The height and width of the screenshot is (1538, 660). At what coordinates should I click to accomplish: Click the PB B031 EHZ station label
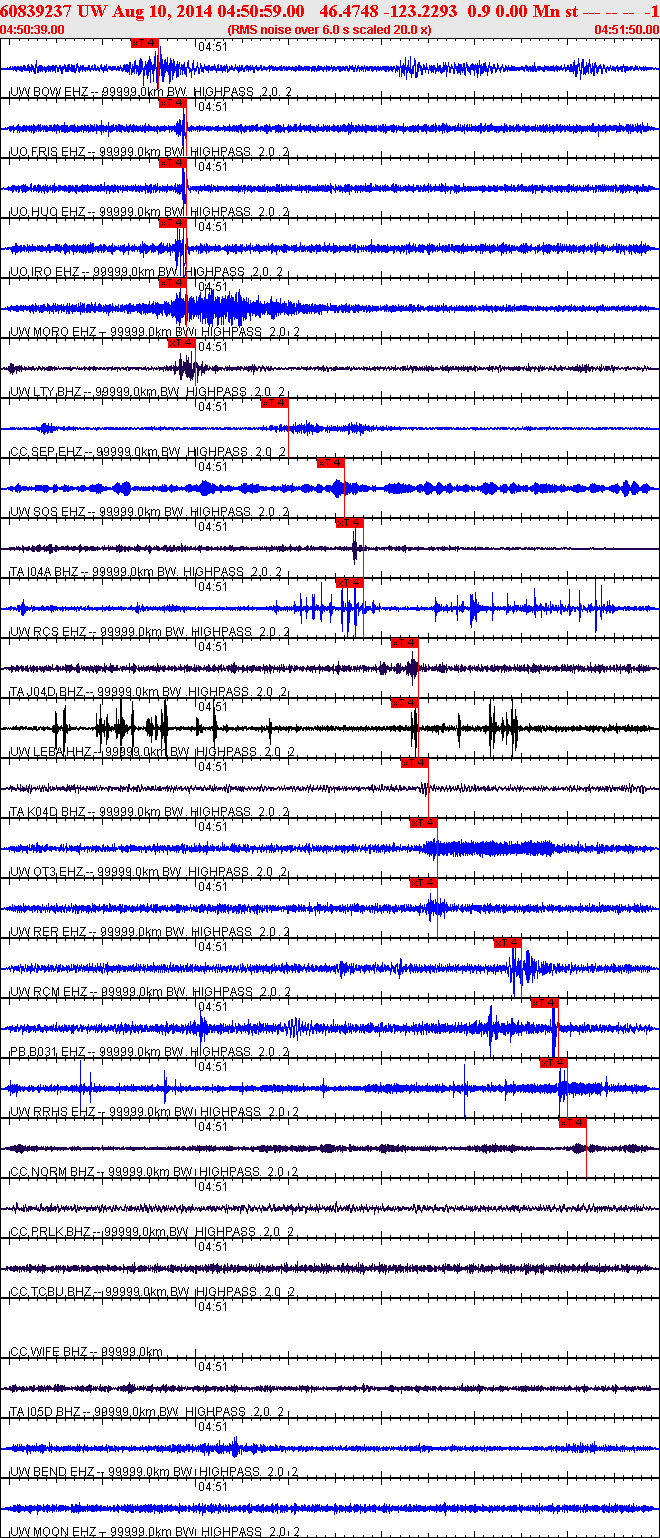coord(47,1052)
